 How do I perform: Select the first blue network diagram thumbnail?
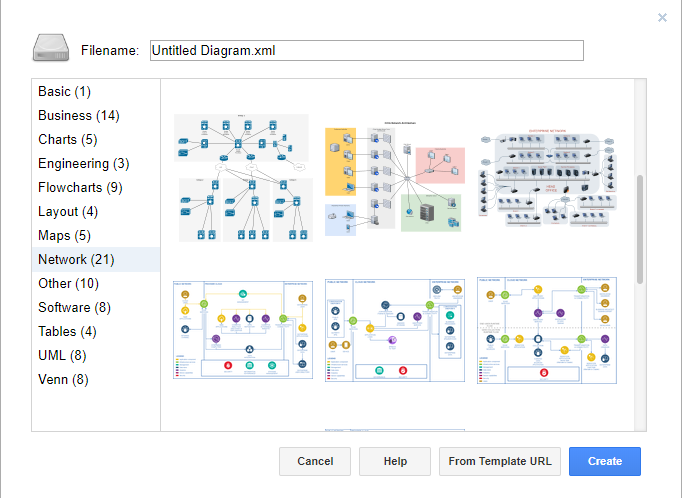tap(243, 177)
